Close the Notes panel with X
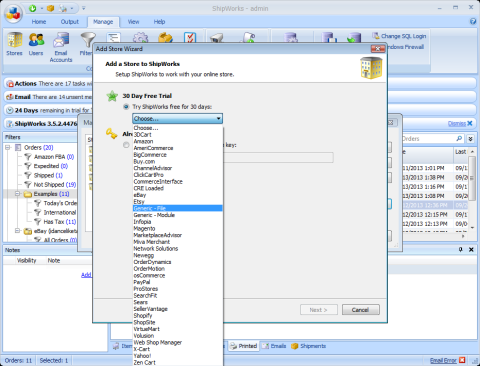Viewport: 480px width, 366px height. (x=471, y=249)
